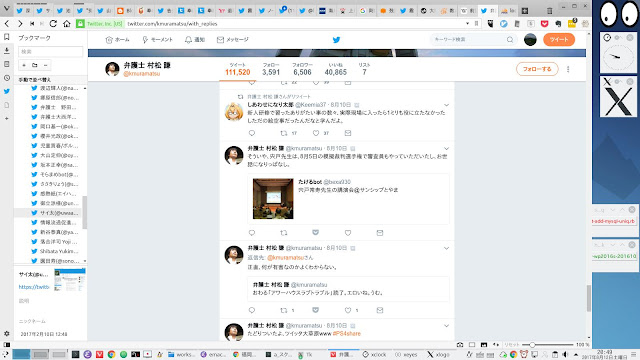Click the Evernote extension icon
The height and width of the screenshot is (360, 640).
(558, 24)
